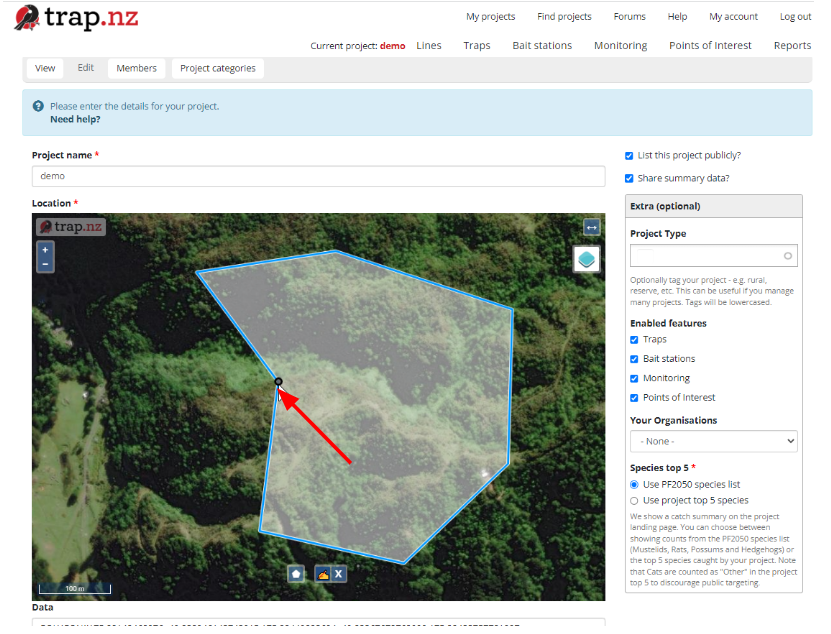Open the Bait stations menu
Screen dimensions: 831x634
[542, 46]
